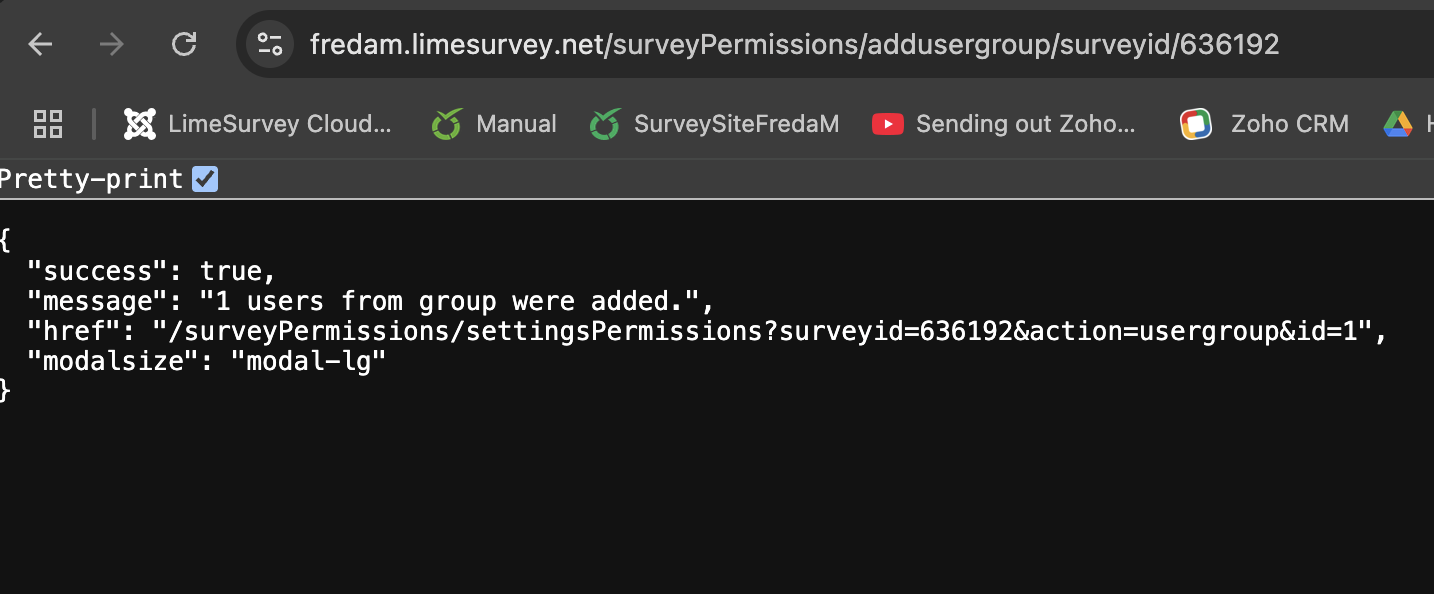Click the browser back arrow
This screenshot has height=594, width=1434.
point(40,44)
